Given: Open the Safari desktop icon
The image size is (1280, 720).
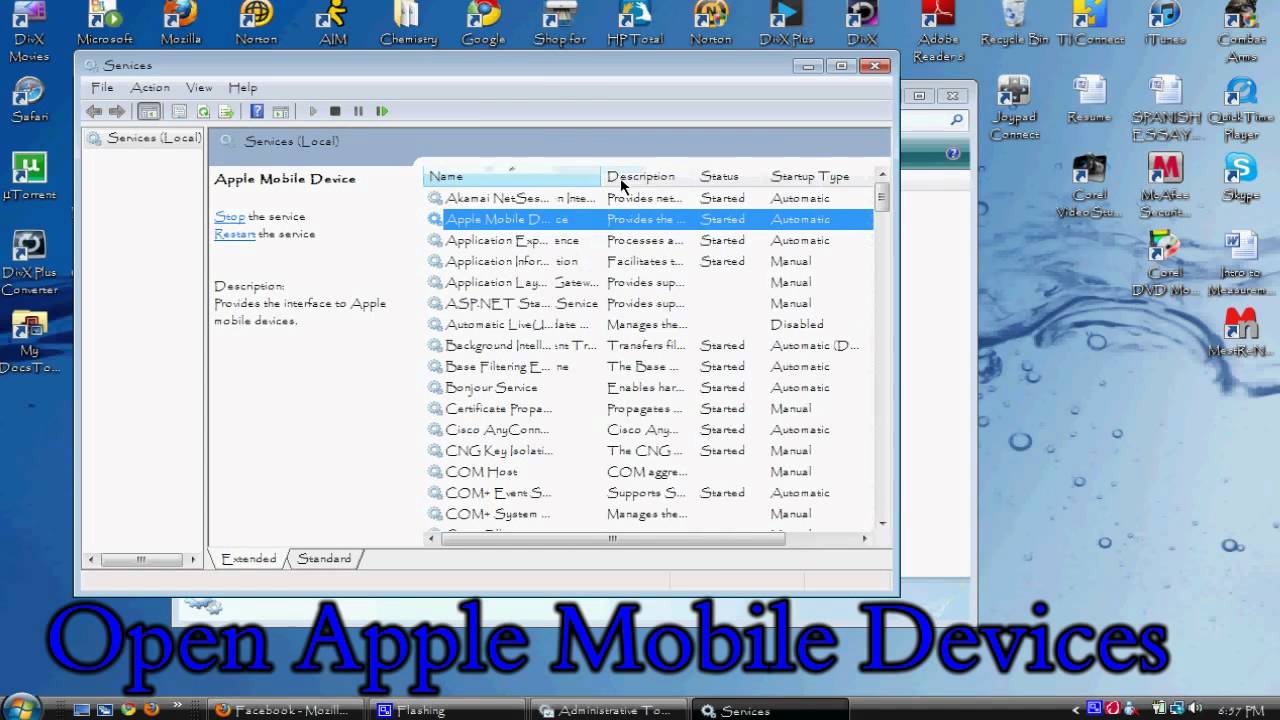Looking at the screenshot, I should pyautogui.click(x=29, y=99).
